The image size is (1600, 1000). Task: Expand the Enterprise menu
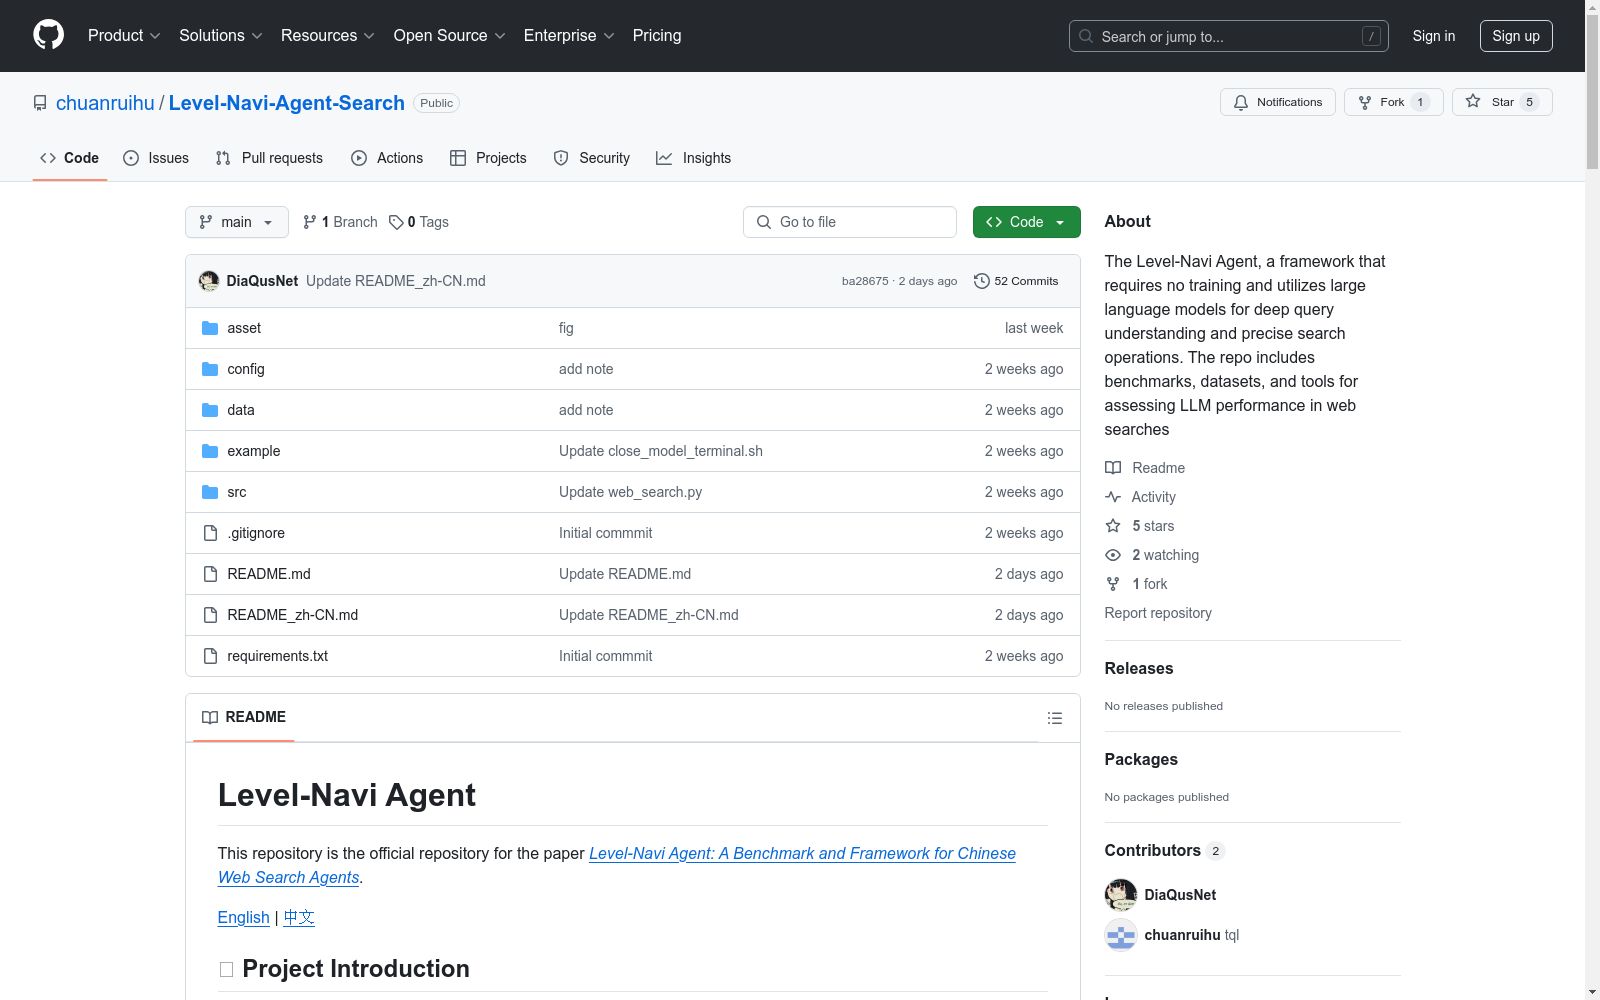569,36
